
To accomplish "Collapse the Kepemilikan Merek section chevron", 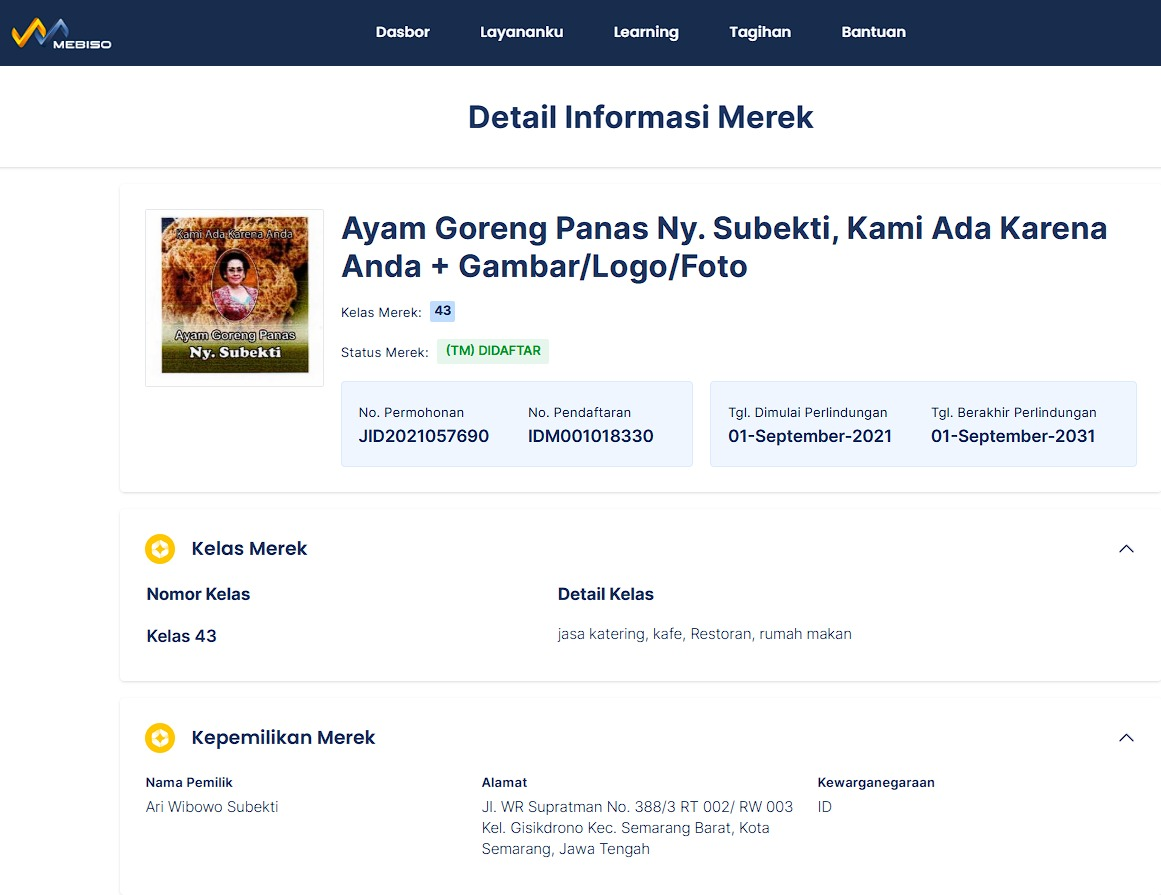I will [x=1126, y=737].
